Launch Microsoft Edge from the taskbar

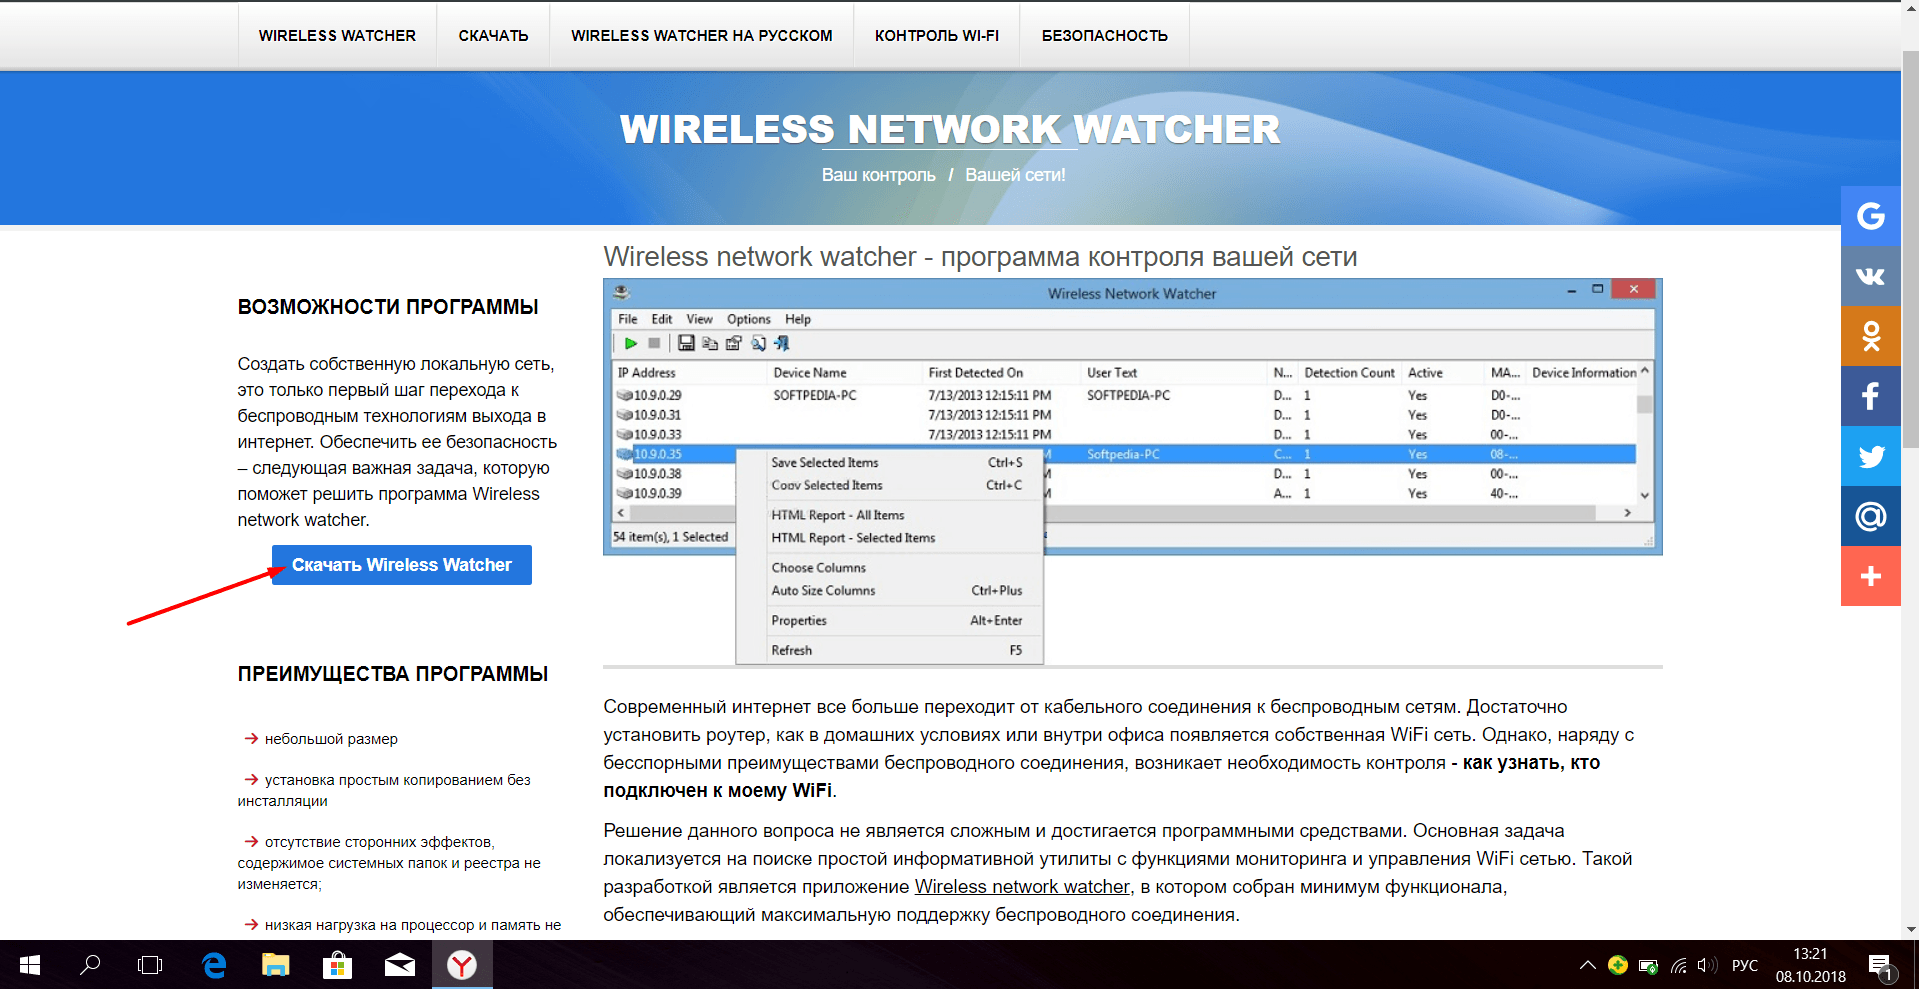click(214, 965)
